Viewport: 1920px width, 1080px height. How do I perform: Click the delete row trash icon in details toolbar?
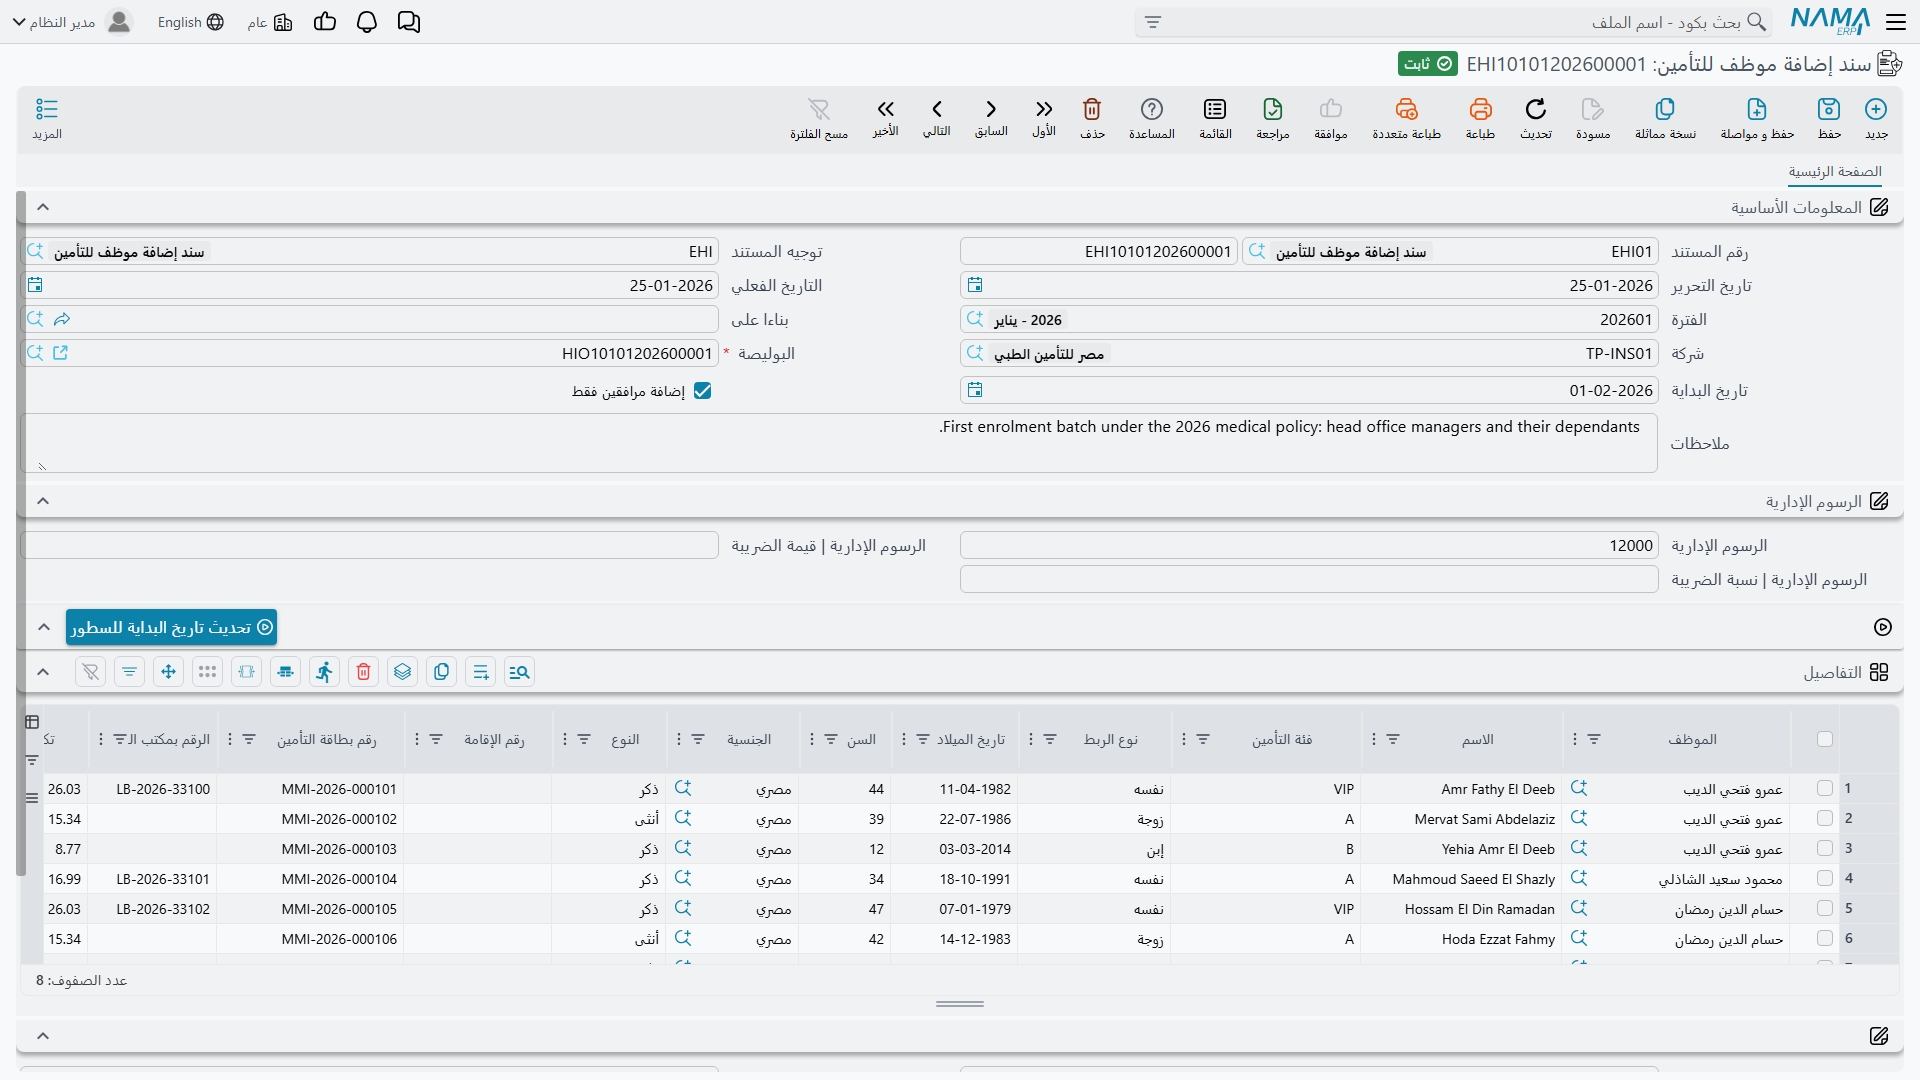[364, 672]
